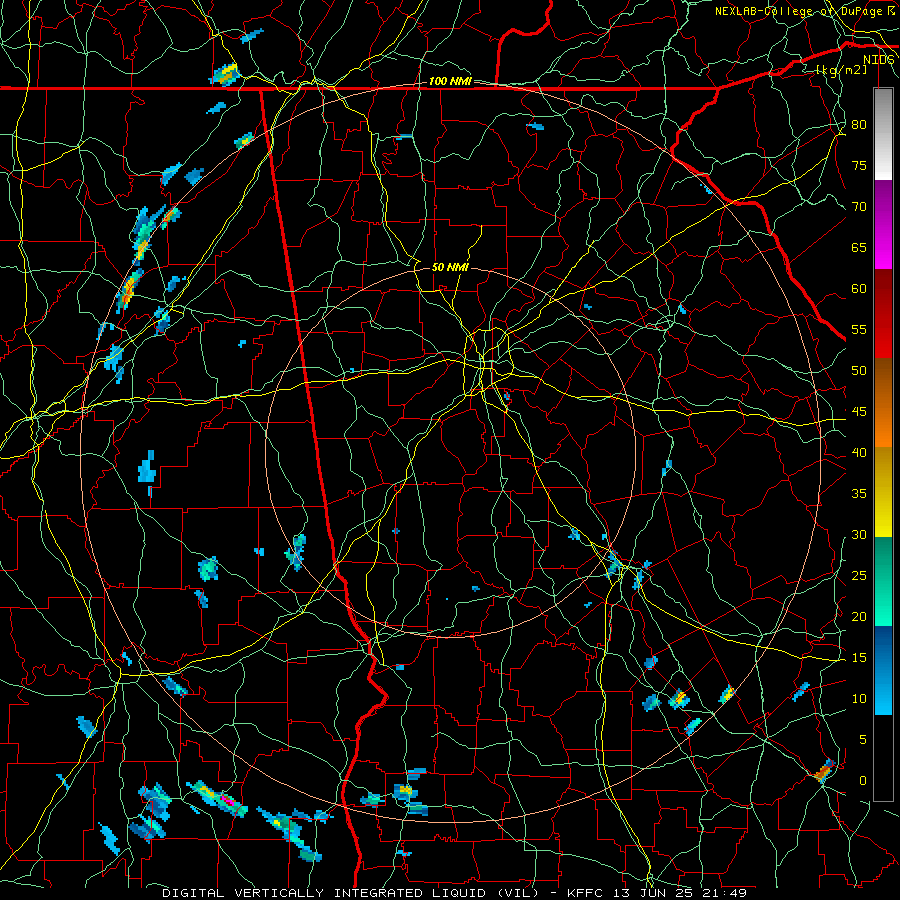Select the yellow-gold segment of the color scale
This screenshot has width=900, height=900.
[x=883, y=492]
